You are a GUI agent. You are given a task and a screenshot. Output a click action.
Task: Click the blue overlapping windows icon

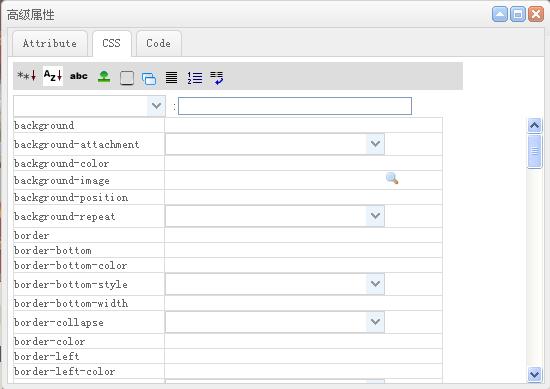[149, 79]
